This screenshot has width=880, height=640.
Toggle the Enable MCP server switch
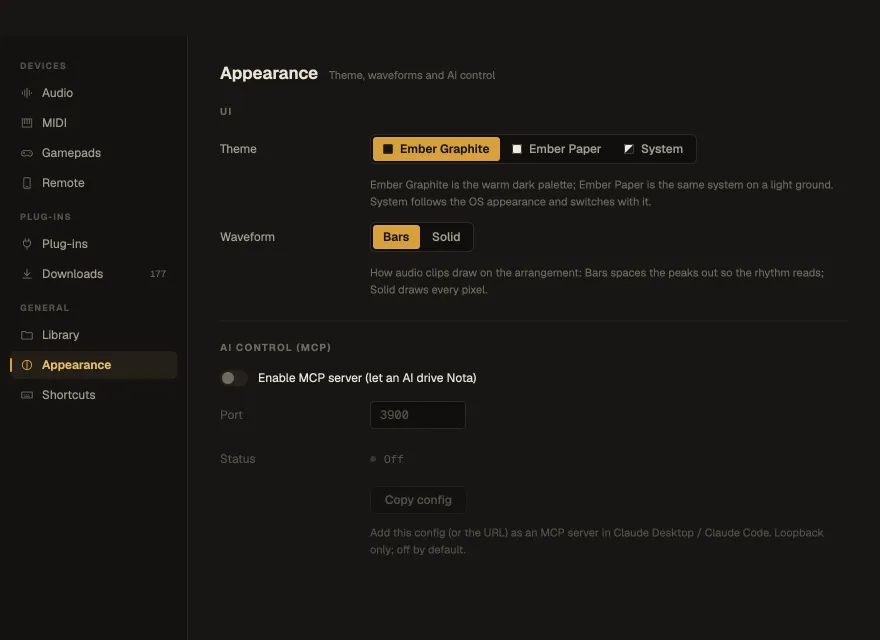click(233, 378)
